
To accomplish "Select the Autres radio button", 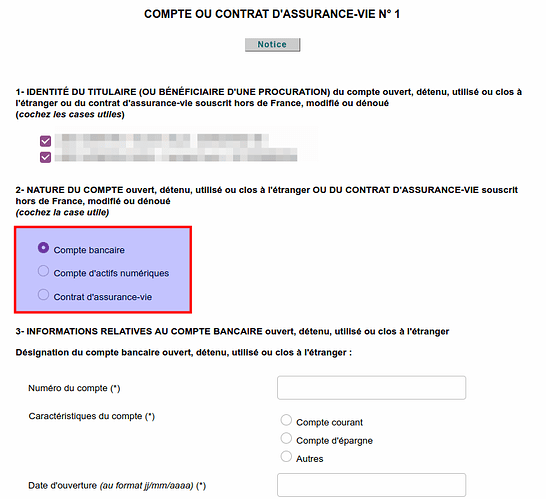I will [286, 456].
